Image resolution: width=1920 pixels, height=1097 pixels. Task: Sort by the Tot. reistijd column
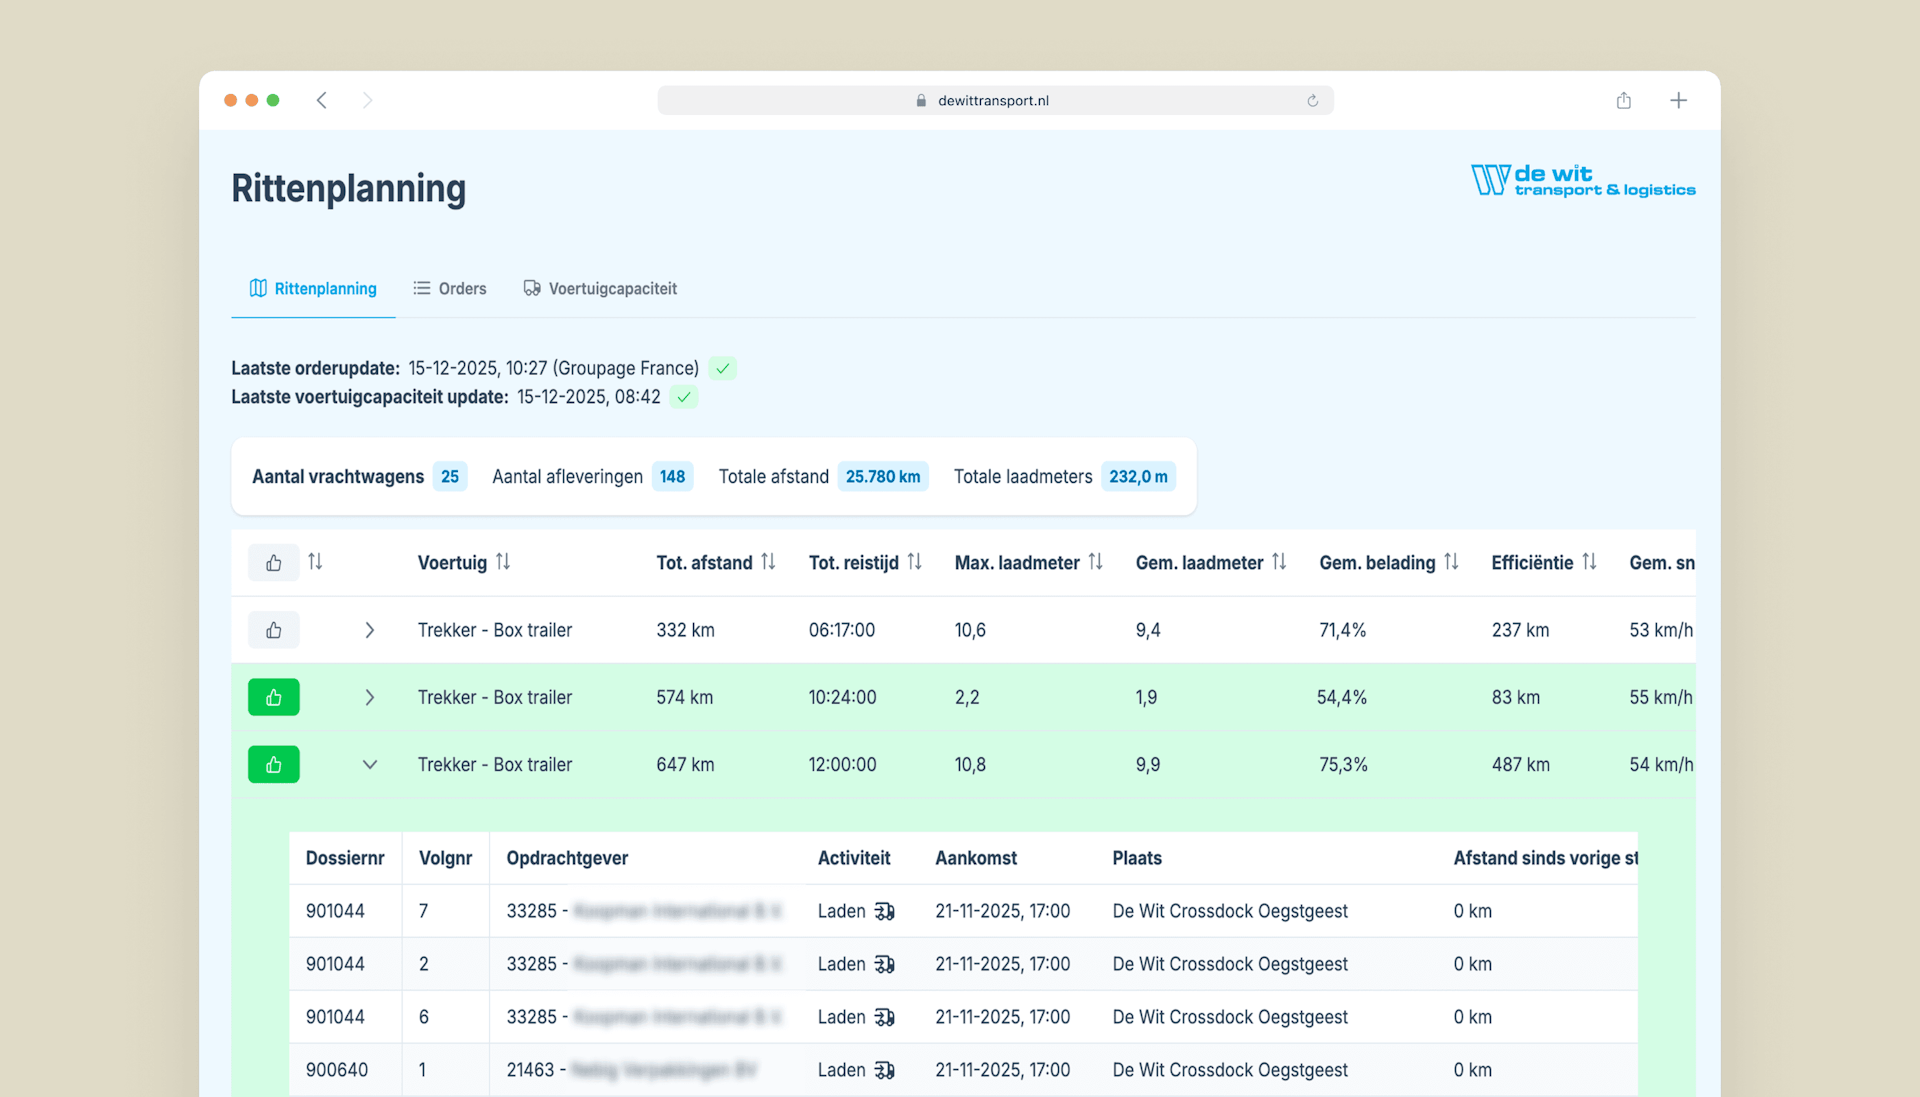(x=914, y=562)
